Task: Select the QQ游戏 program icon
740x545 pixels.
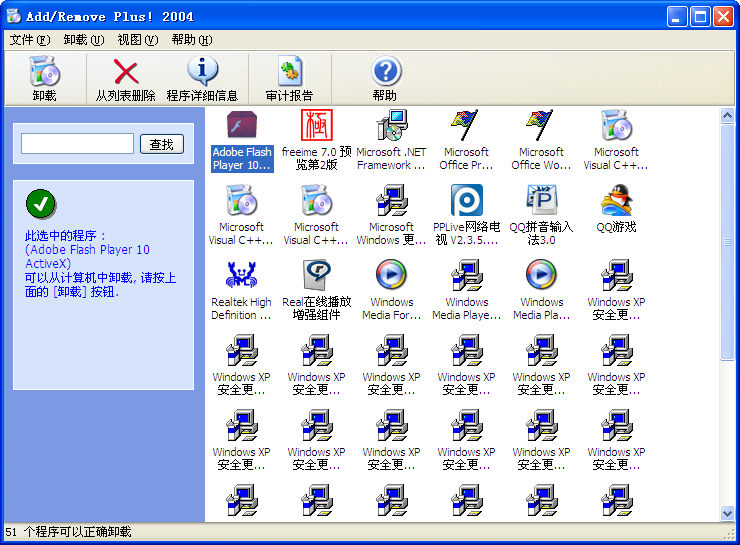Action: pyautogui.click(x=616, y=201)
